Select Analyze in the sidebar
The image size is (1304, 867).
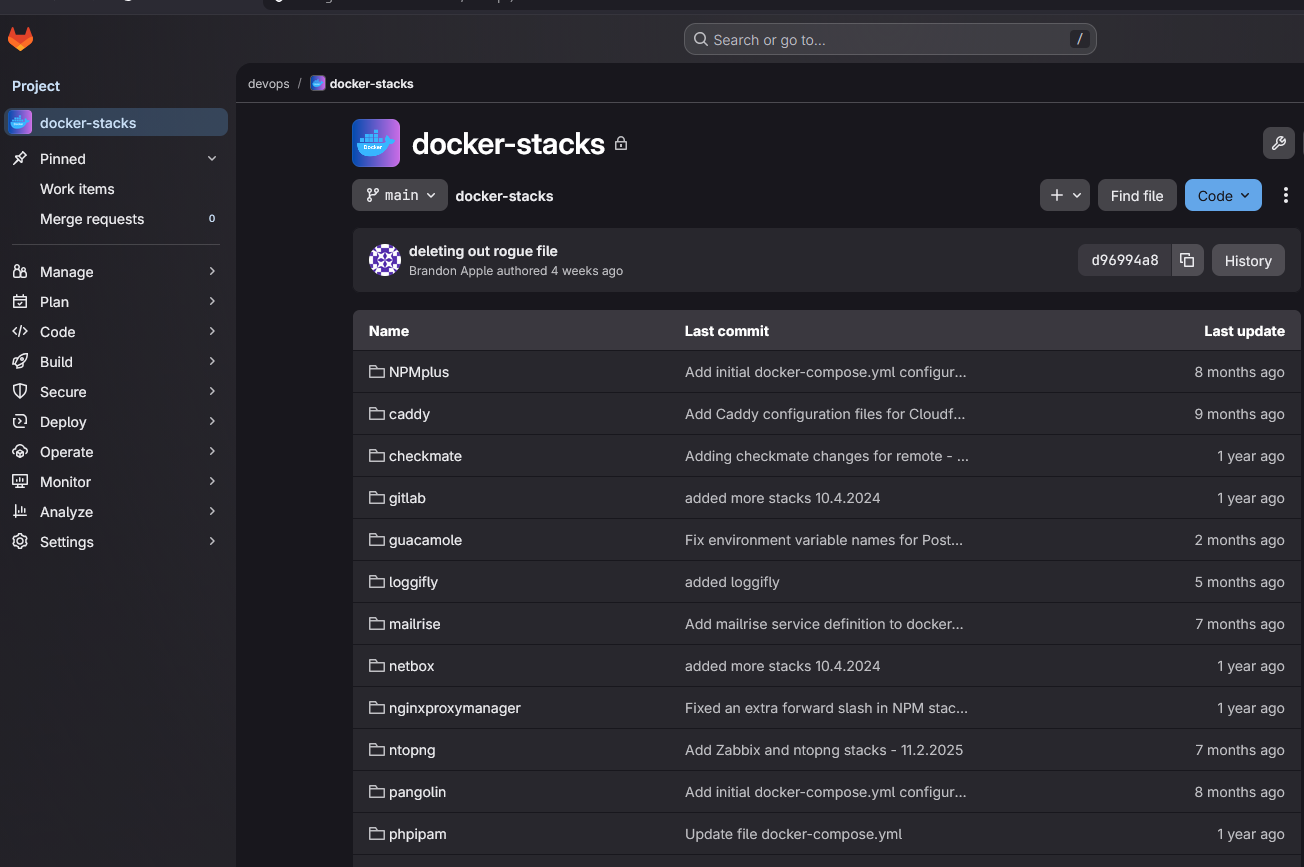(116, 512)
